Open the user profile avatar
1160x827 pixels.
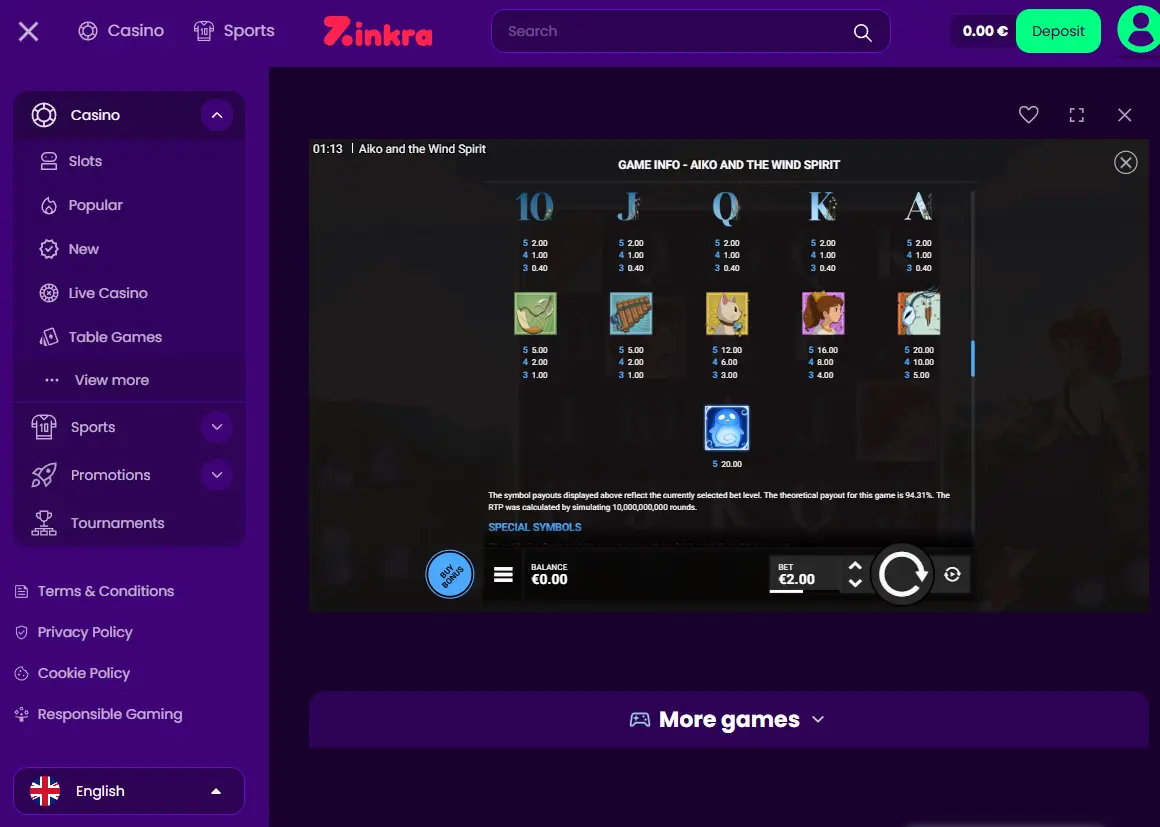coord(1139,30)
